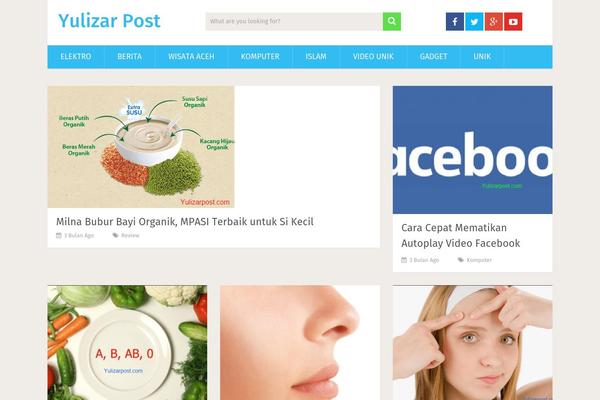This screenshot has height=400, width=600.
Task: Open the Milna Bubur Bayi Organik article title
Action: click(185, 222)
